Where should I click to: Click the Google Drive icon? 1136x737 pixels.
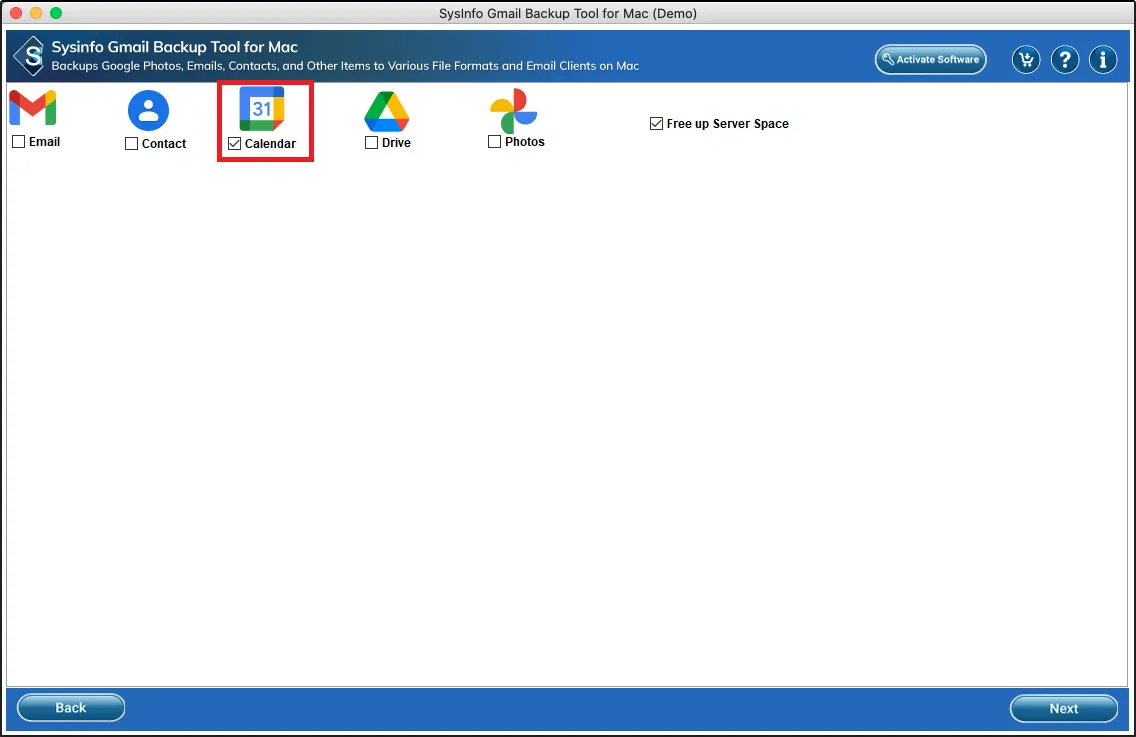coord(387,111)
